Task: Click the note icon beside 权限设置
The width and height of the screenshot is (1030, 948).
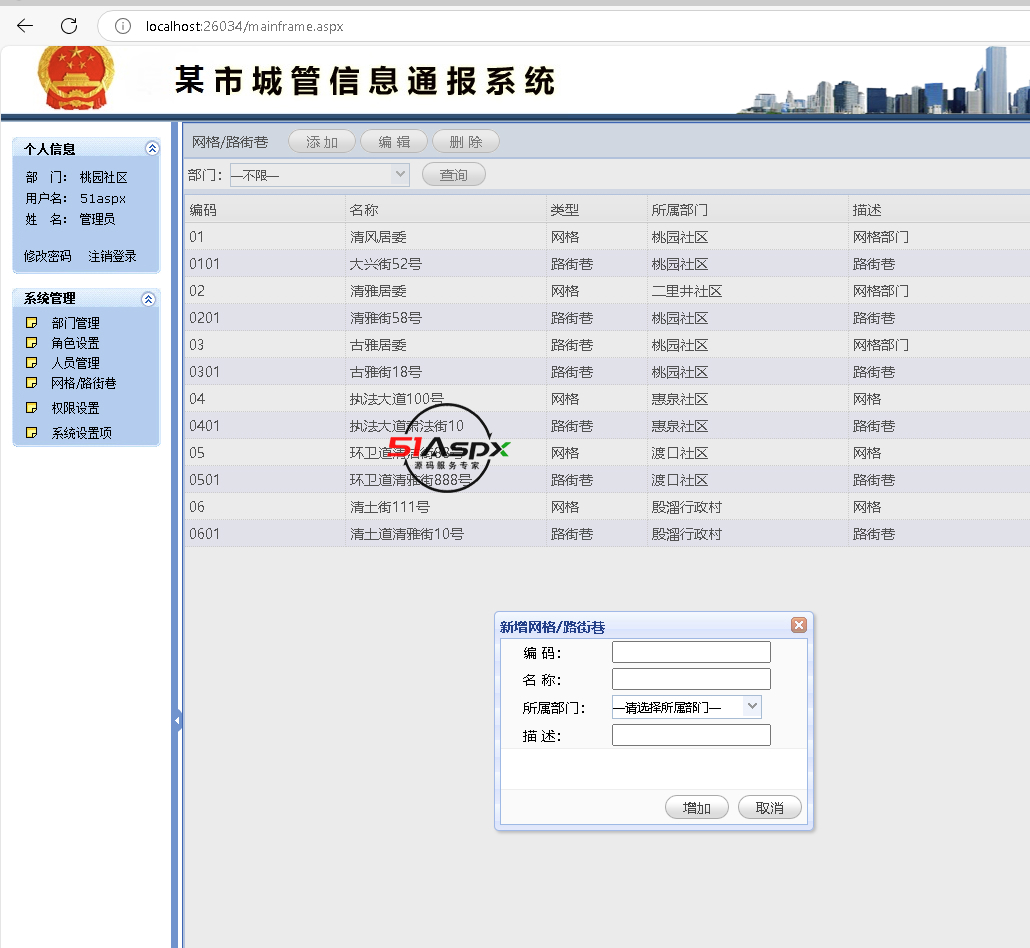Action: click(32, 408)
